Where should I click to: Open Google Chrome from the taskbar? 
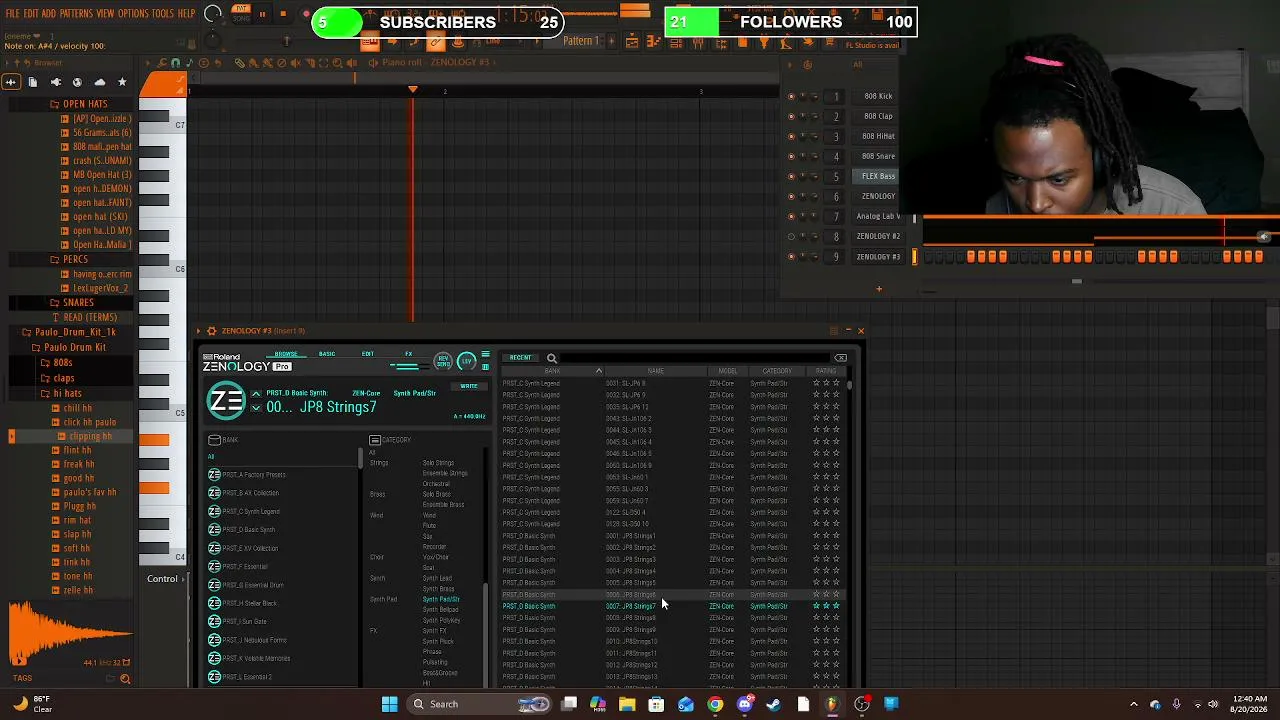(x=715, y=704)
